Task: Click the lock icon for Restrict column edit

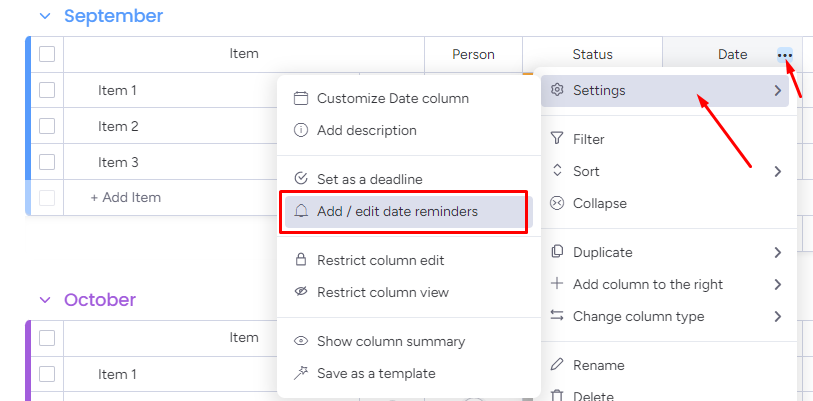Action: [301, 260]
